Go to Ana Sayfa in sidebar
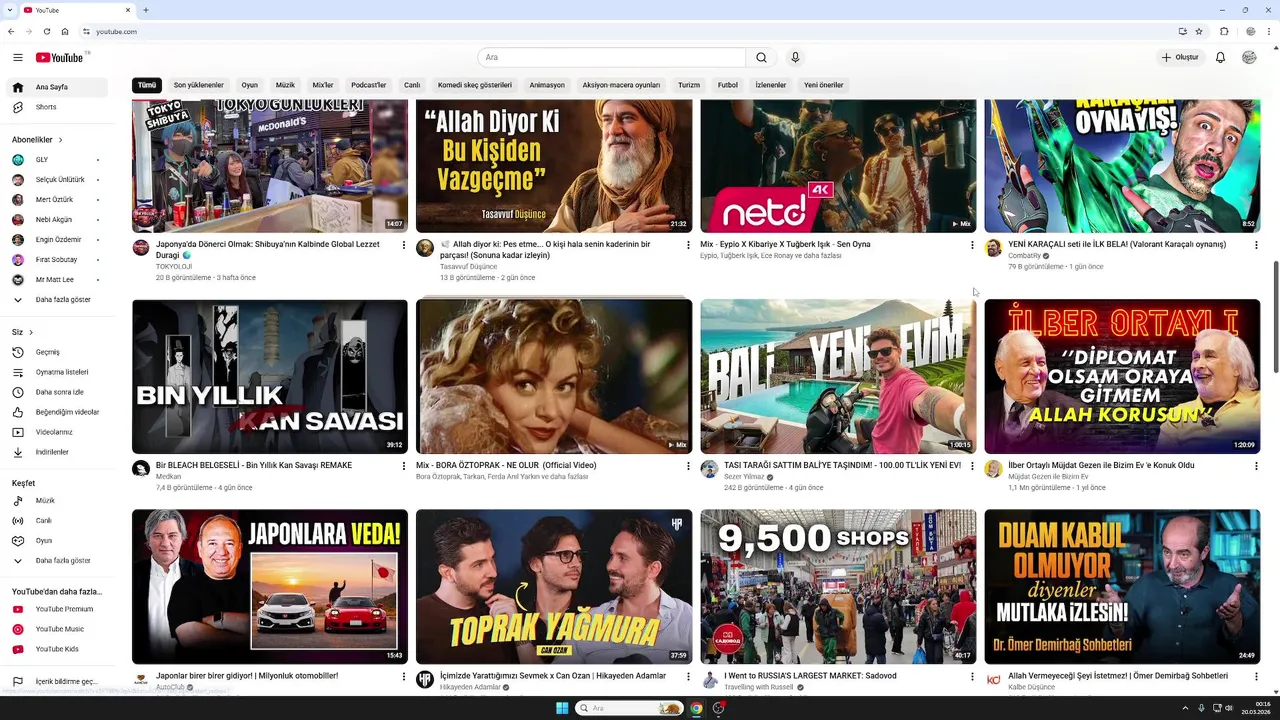This screenshot has width=1280, height=720. point(57,87)
